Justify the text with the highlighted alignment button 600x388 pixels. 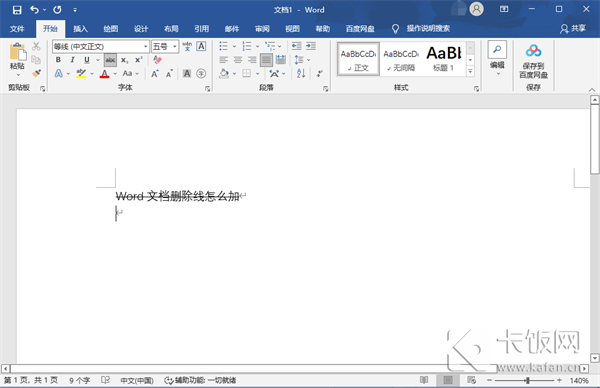pyautogui.click(x=266, y=60)
